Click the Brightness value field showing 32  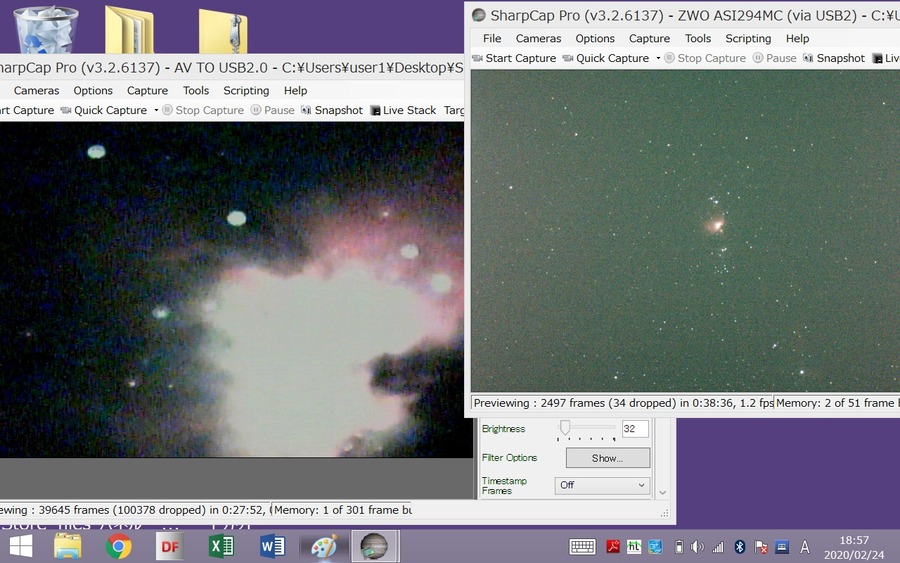(635, 429)
